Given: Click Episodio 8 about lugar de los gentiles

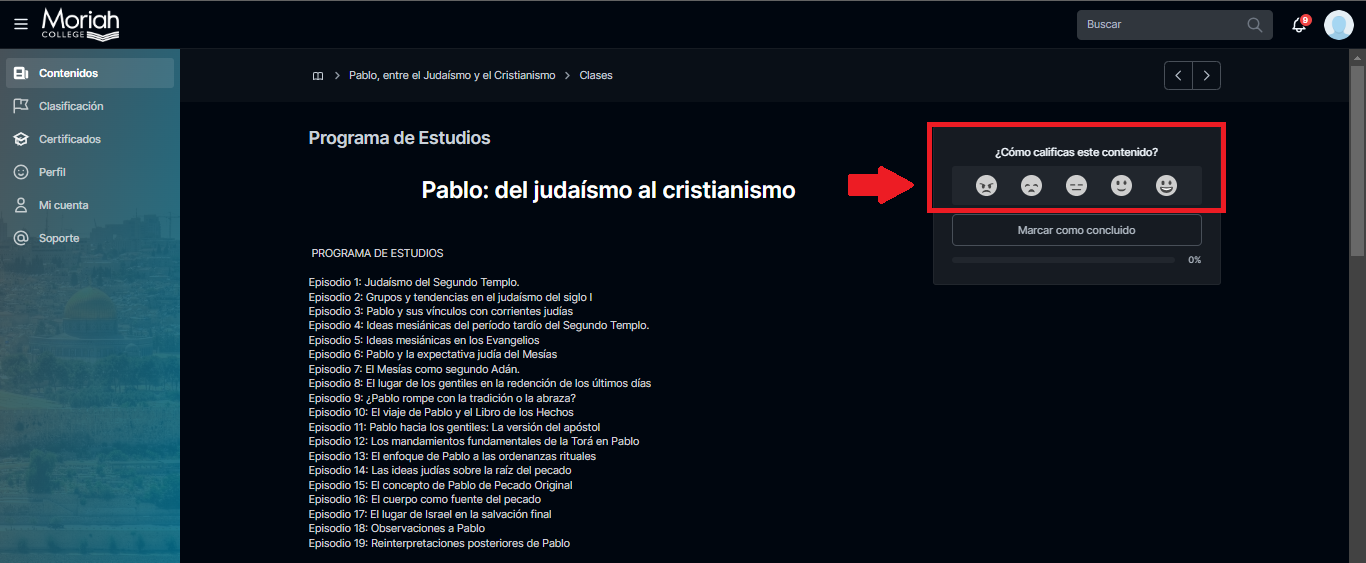Looking at the screenshot, I should click(x=480, y=384).
